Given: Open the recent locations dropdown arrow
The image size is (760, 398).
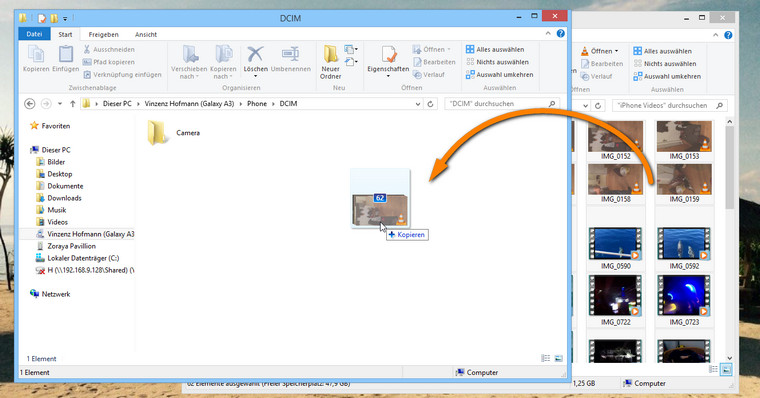Looking at the screenshot, I should tap(60, 104).
